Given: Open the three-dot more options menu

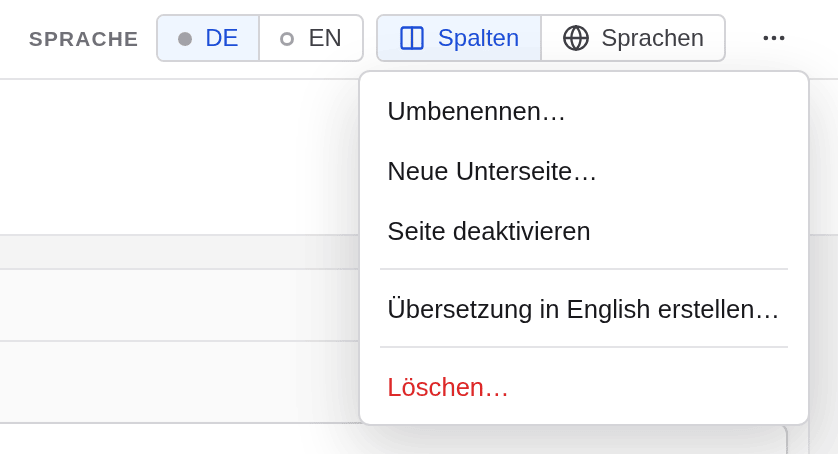Looking at the screenshot, I should 773,38.
